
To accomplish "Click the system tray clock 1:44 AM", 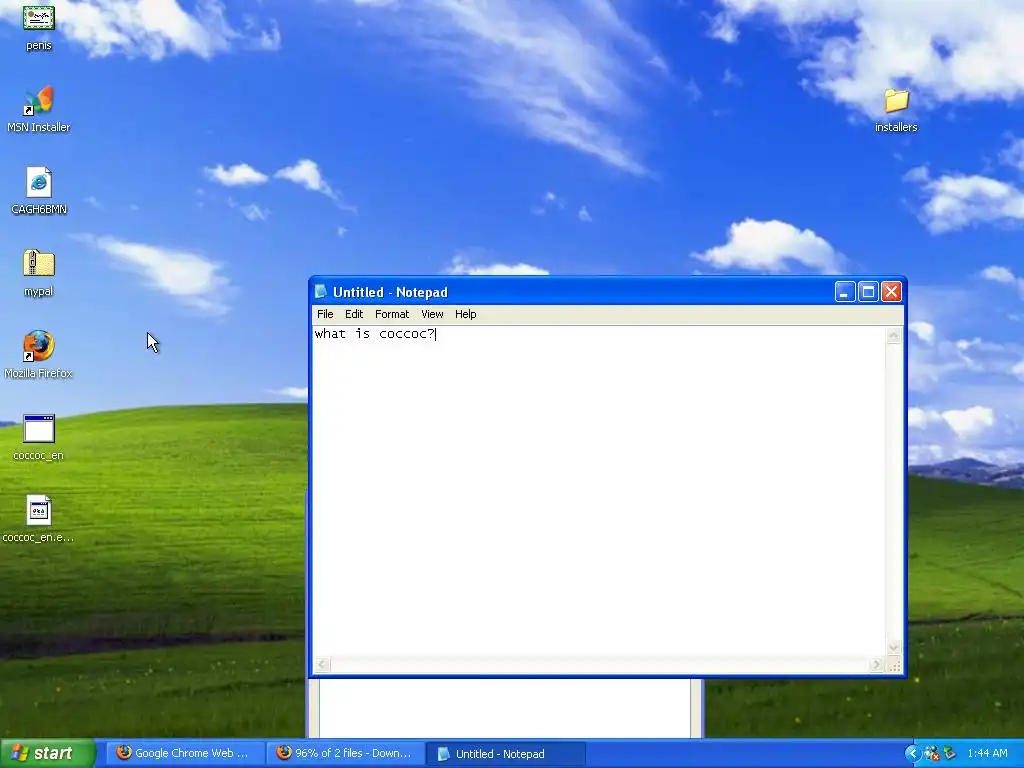I will (x=987, y=753).
